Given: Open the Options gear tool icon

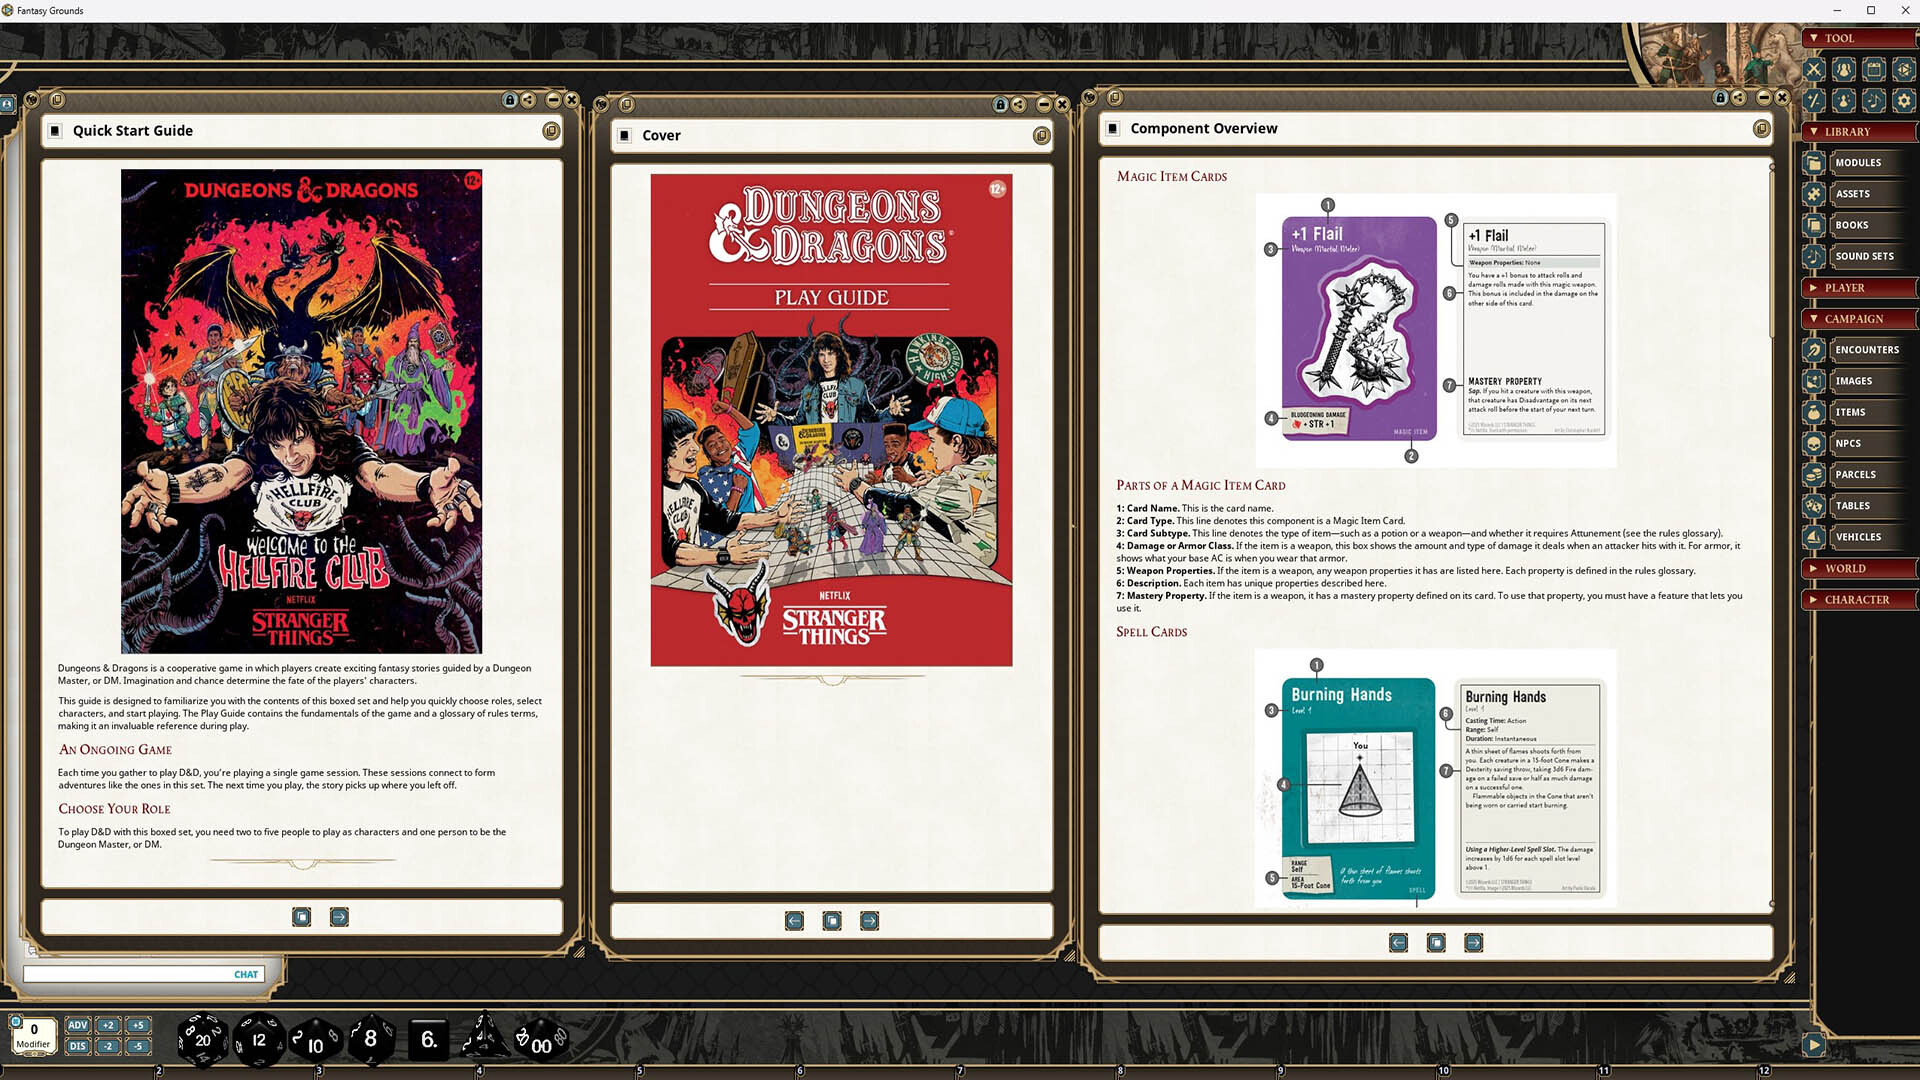Looking at the screenshot, I should click(1904, 100).
